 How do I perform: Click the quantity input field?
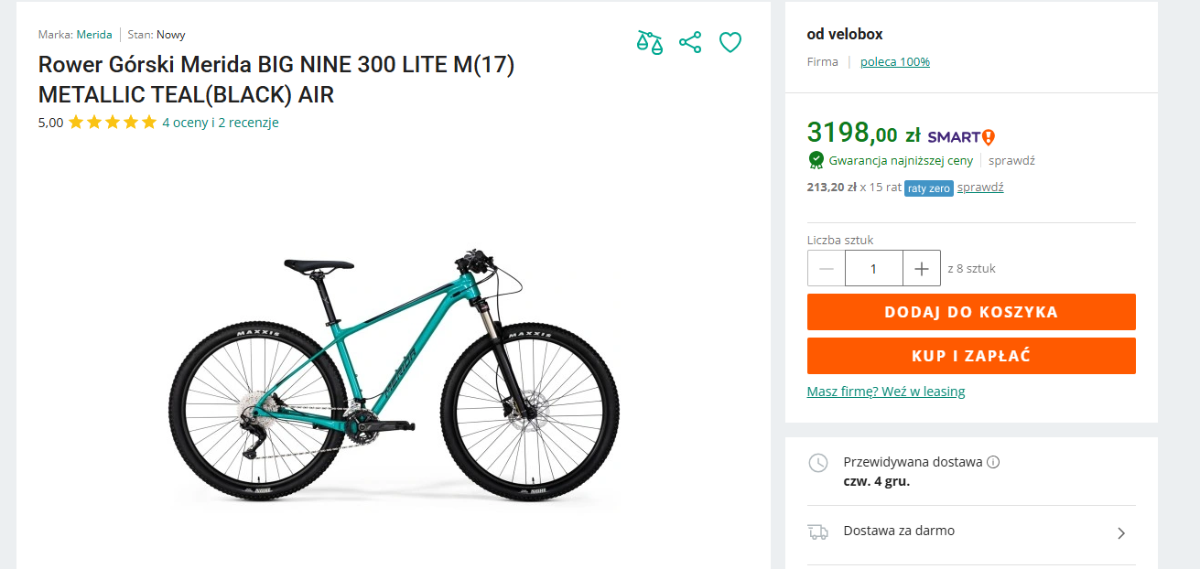coord(873,268)
